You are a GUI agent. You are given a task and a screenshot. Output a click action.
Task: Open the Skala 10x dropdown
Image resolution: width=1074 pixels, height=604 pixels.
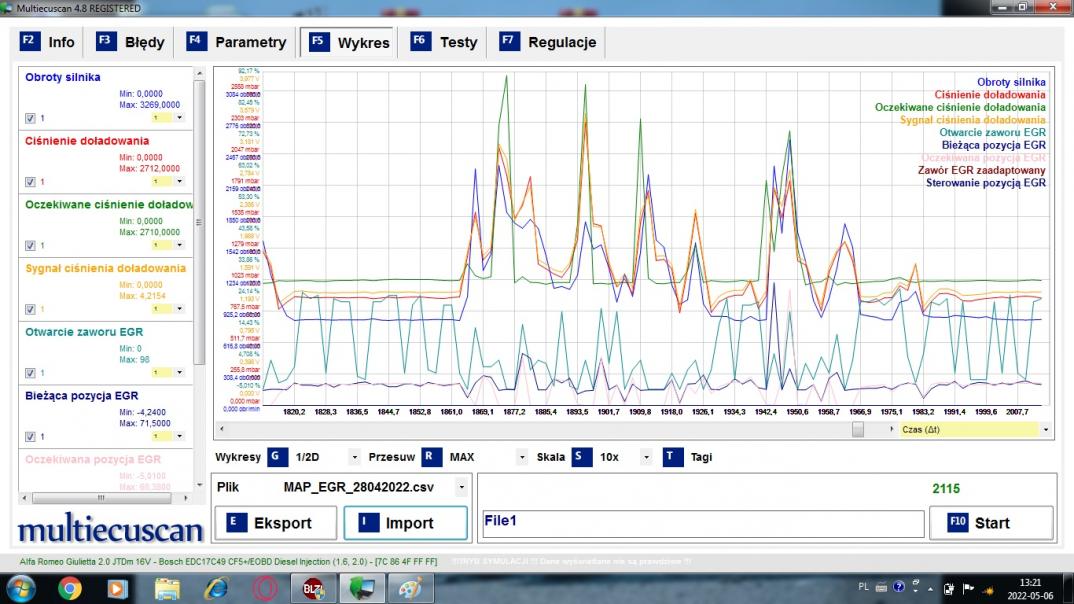pos(646,457)
